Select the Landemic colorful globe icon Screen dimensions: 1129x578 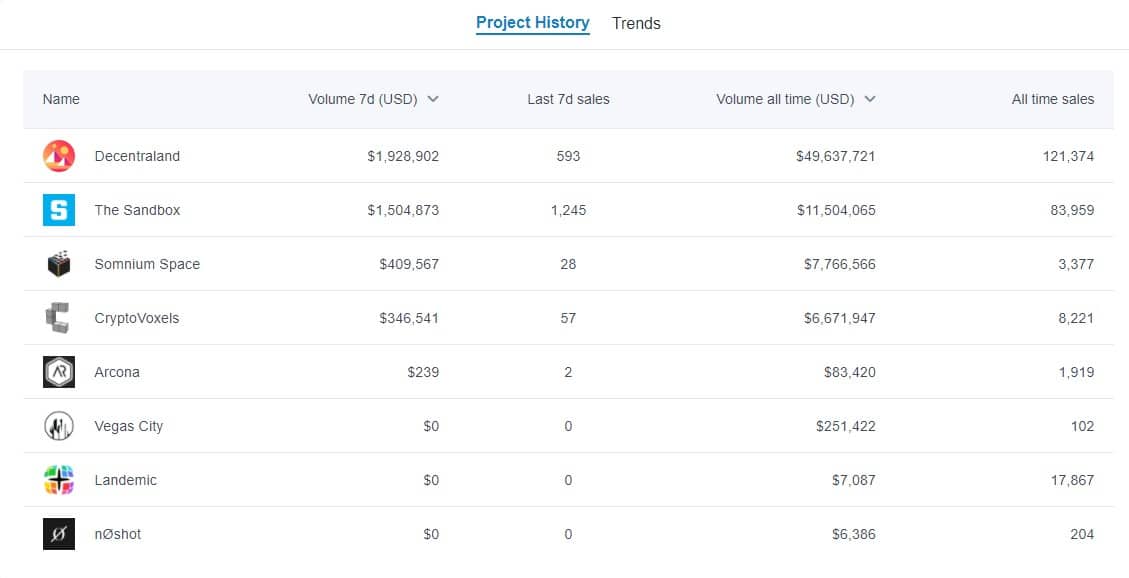click(x=59, y=480)
